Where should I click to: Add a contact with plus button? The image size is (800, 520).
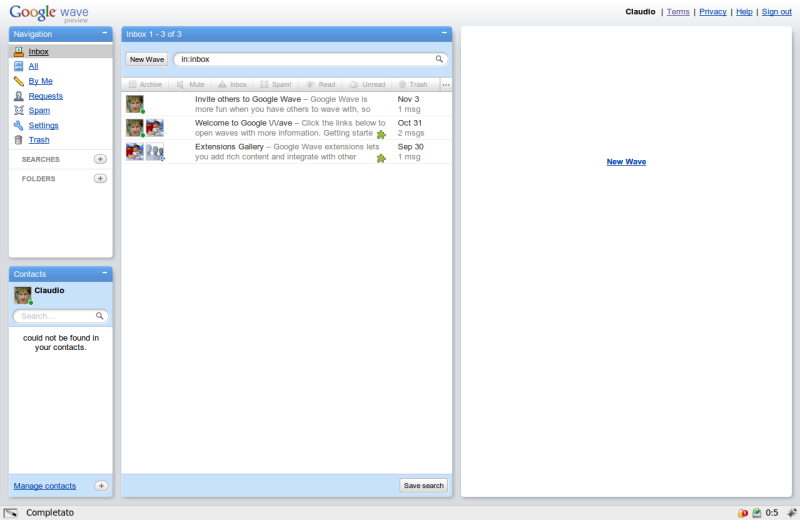pos(101,486)
